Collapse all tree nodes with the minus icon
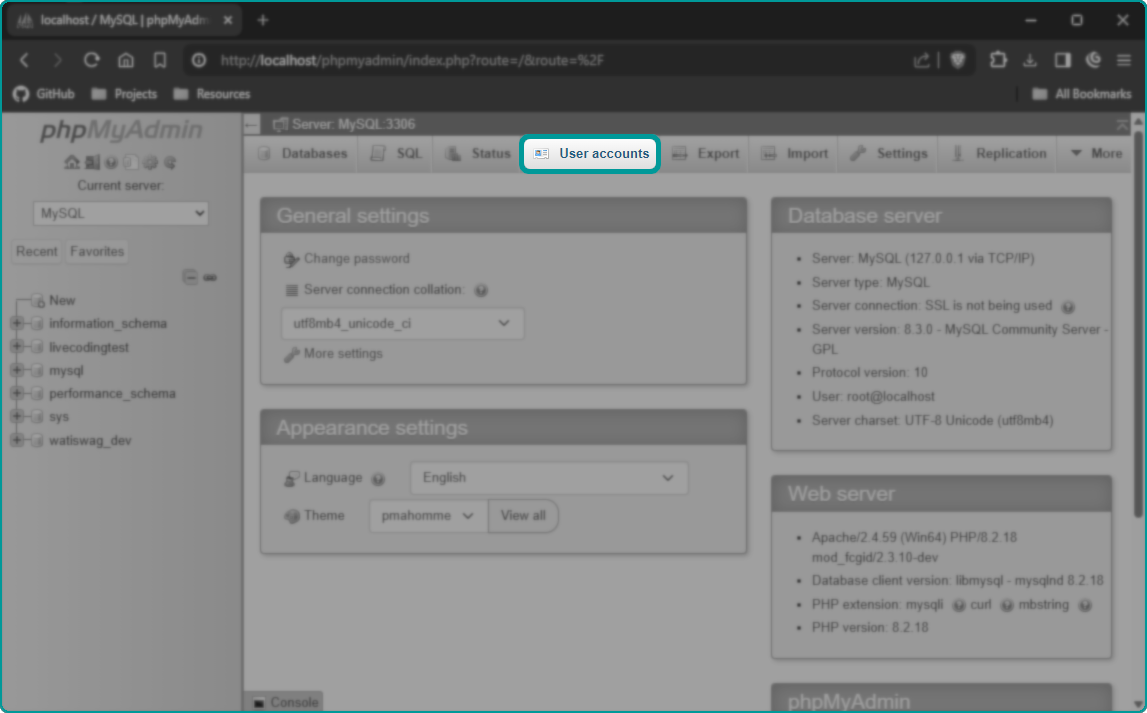 coord(190,277)
